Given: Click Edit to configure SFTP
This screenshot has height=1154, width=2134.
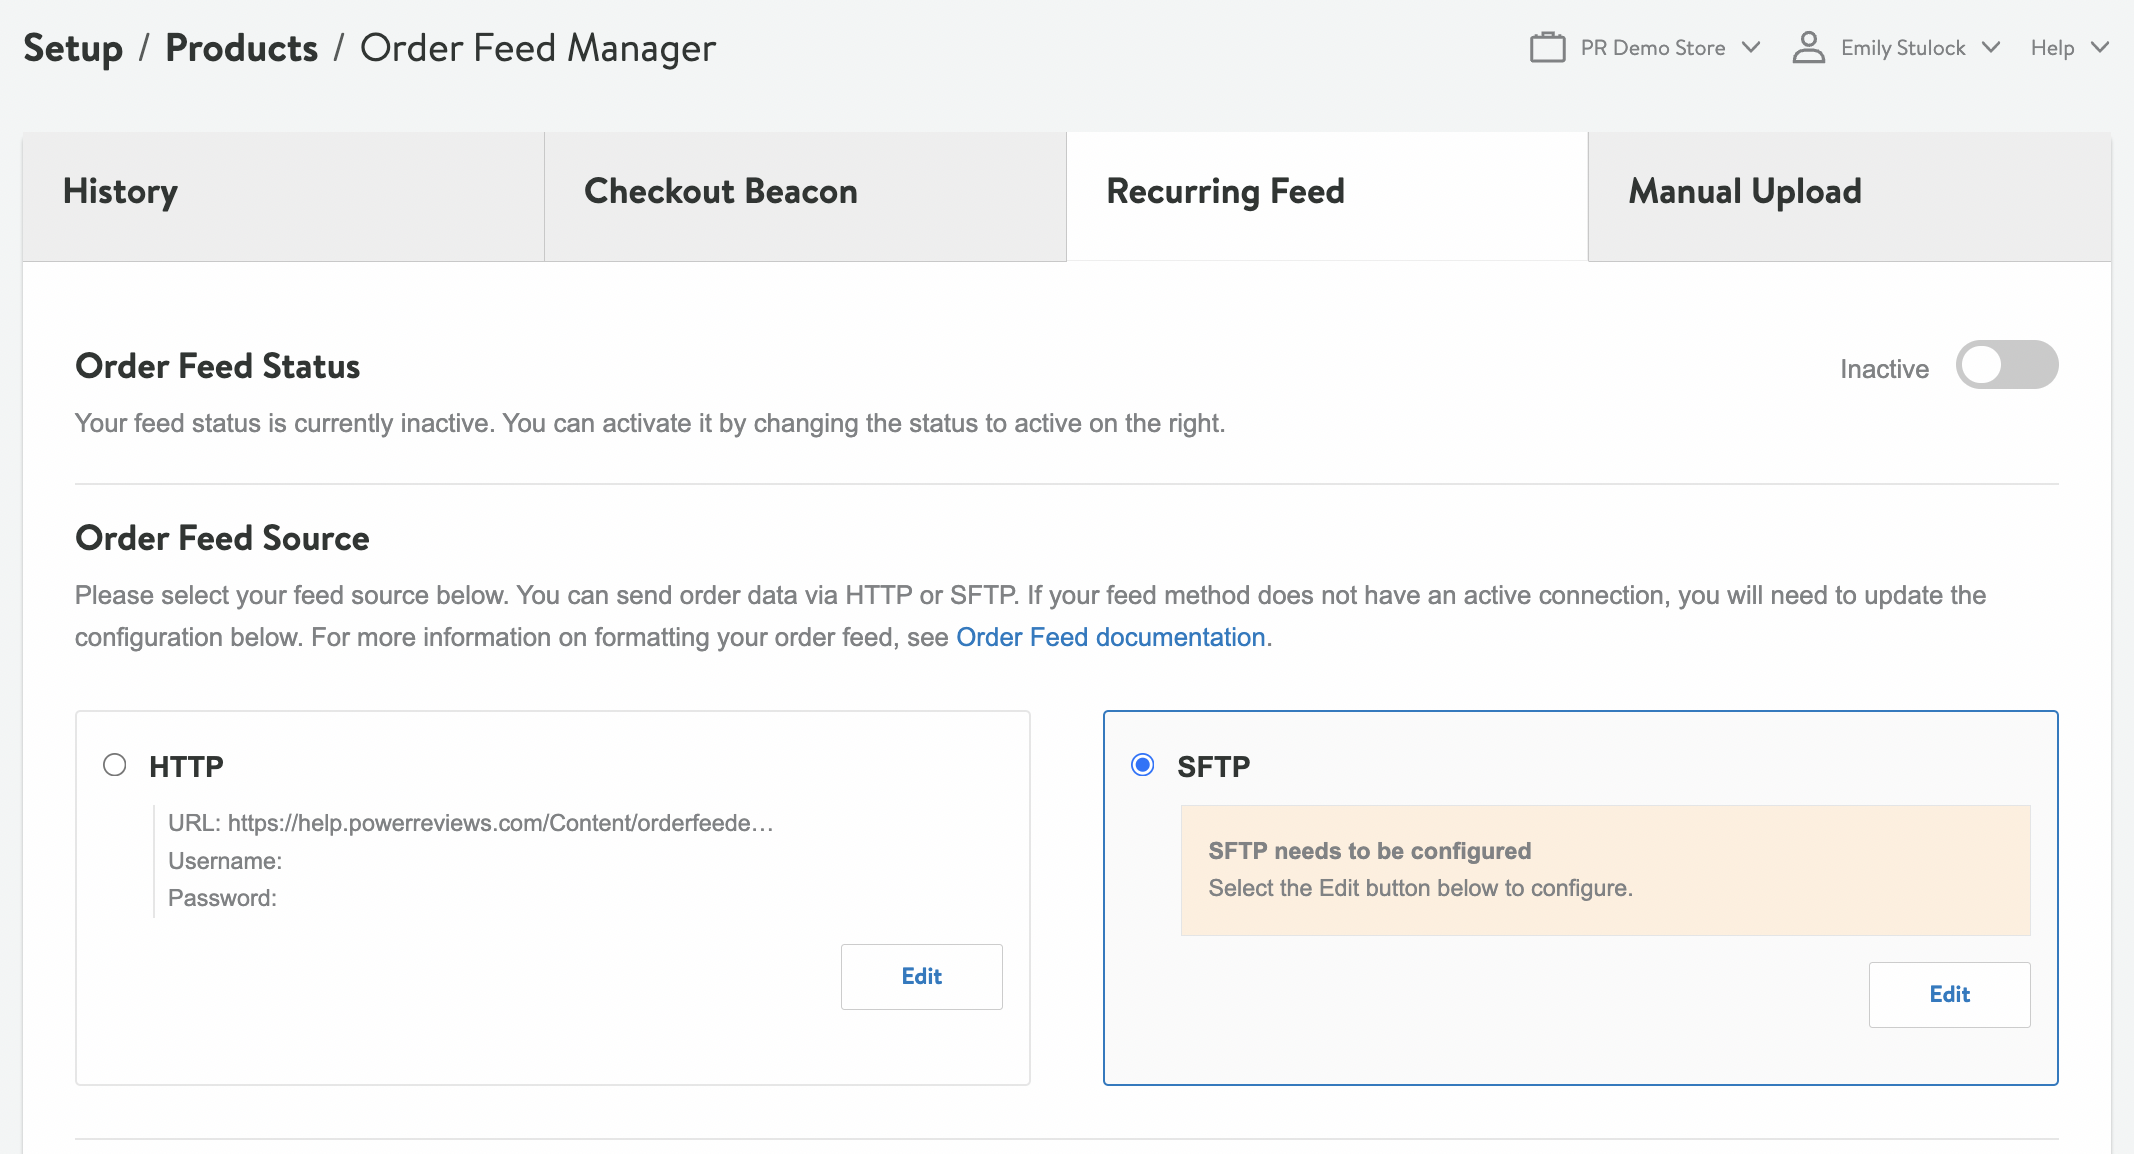Looking at the screenshot, I should pyautogui.click(x=1948, y=994).
